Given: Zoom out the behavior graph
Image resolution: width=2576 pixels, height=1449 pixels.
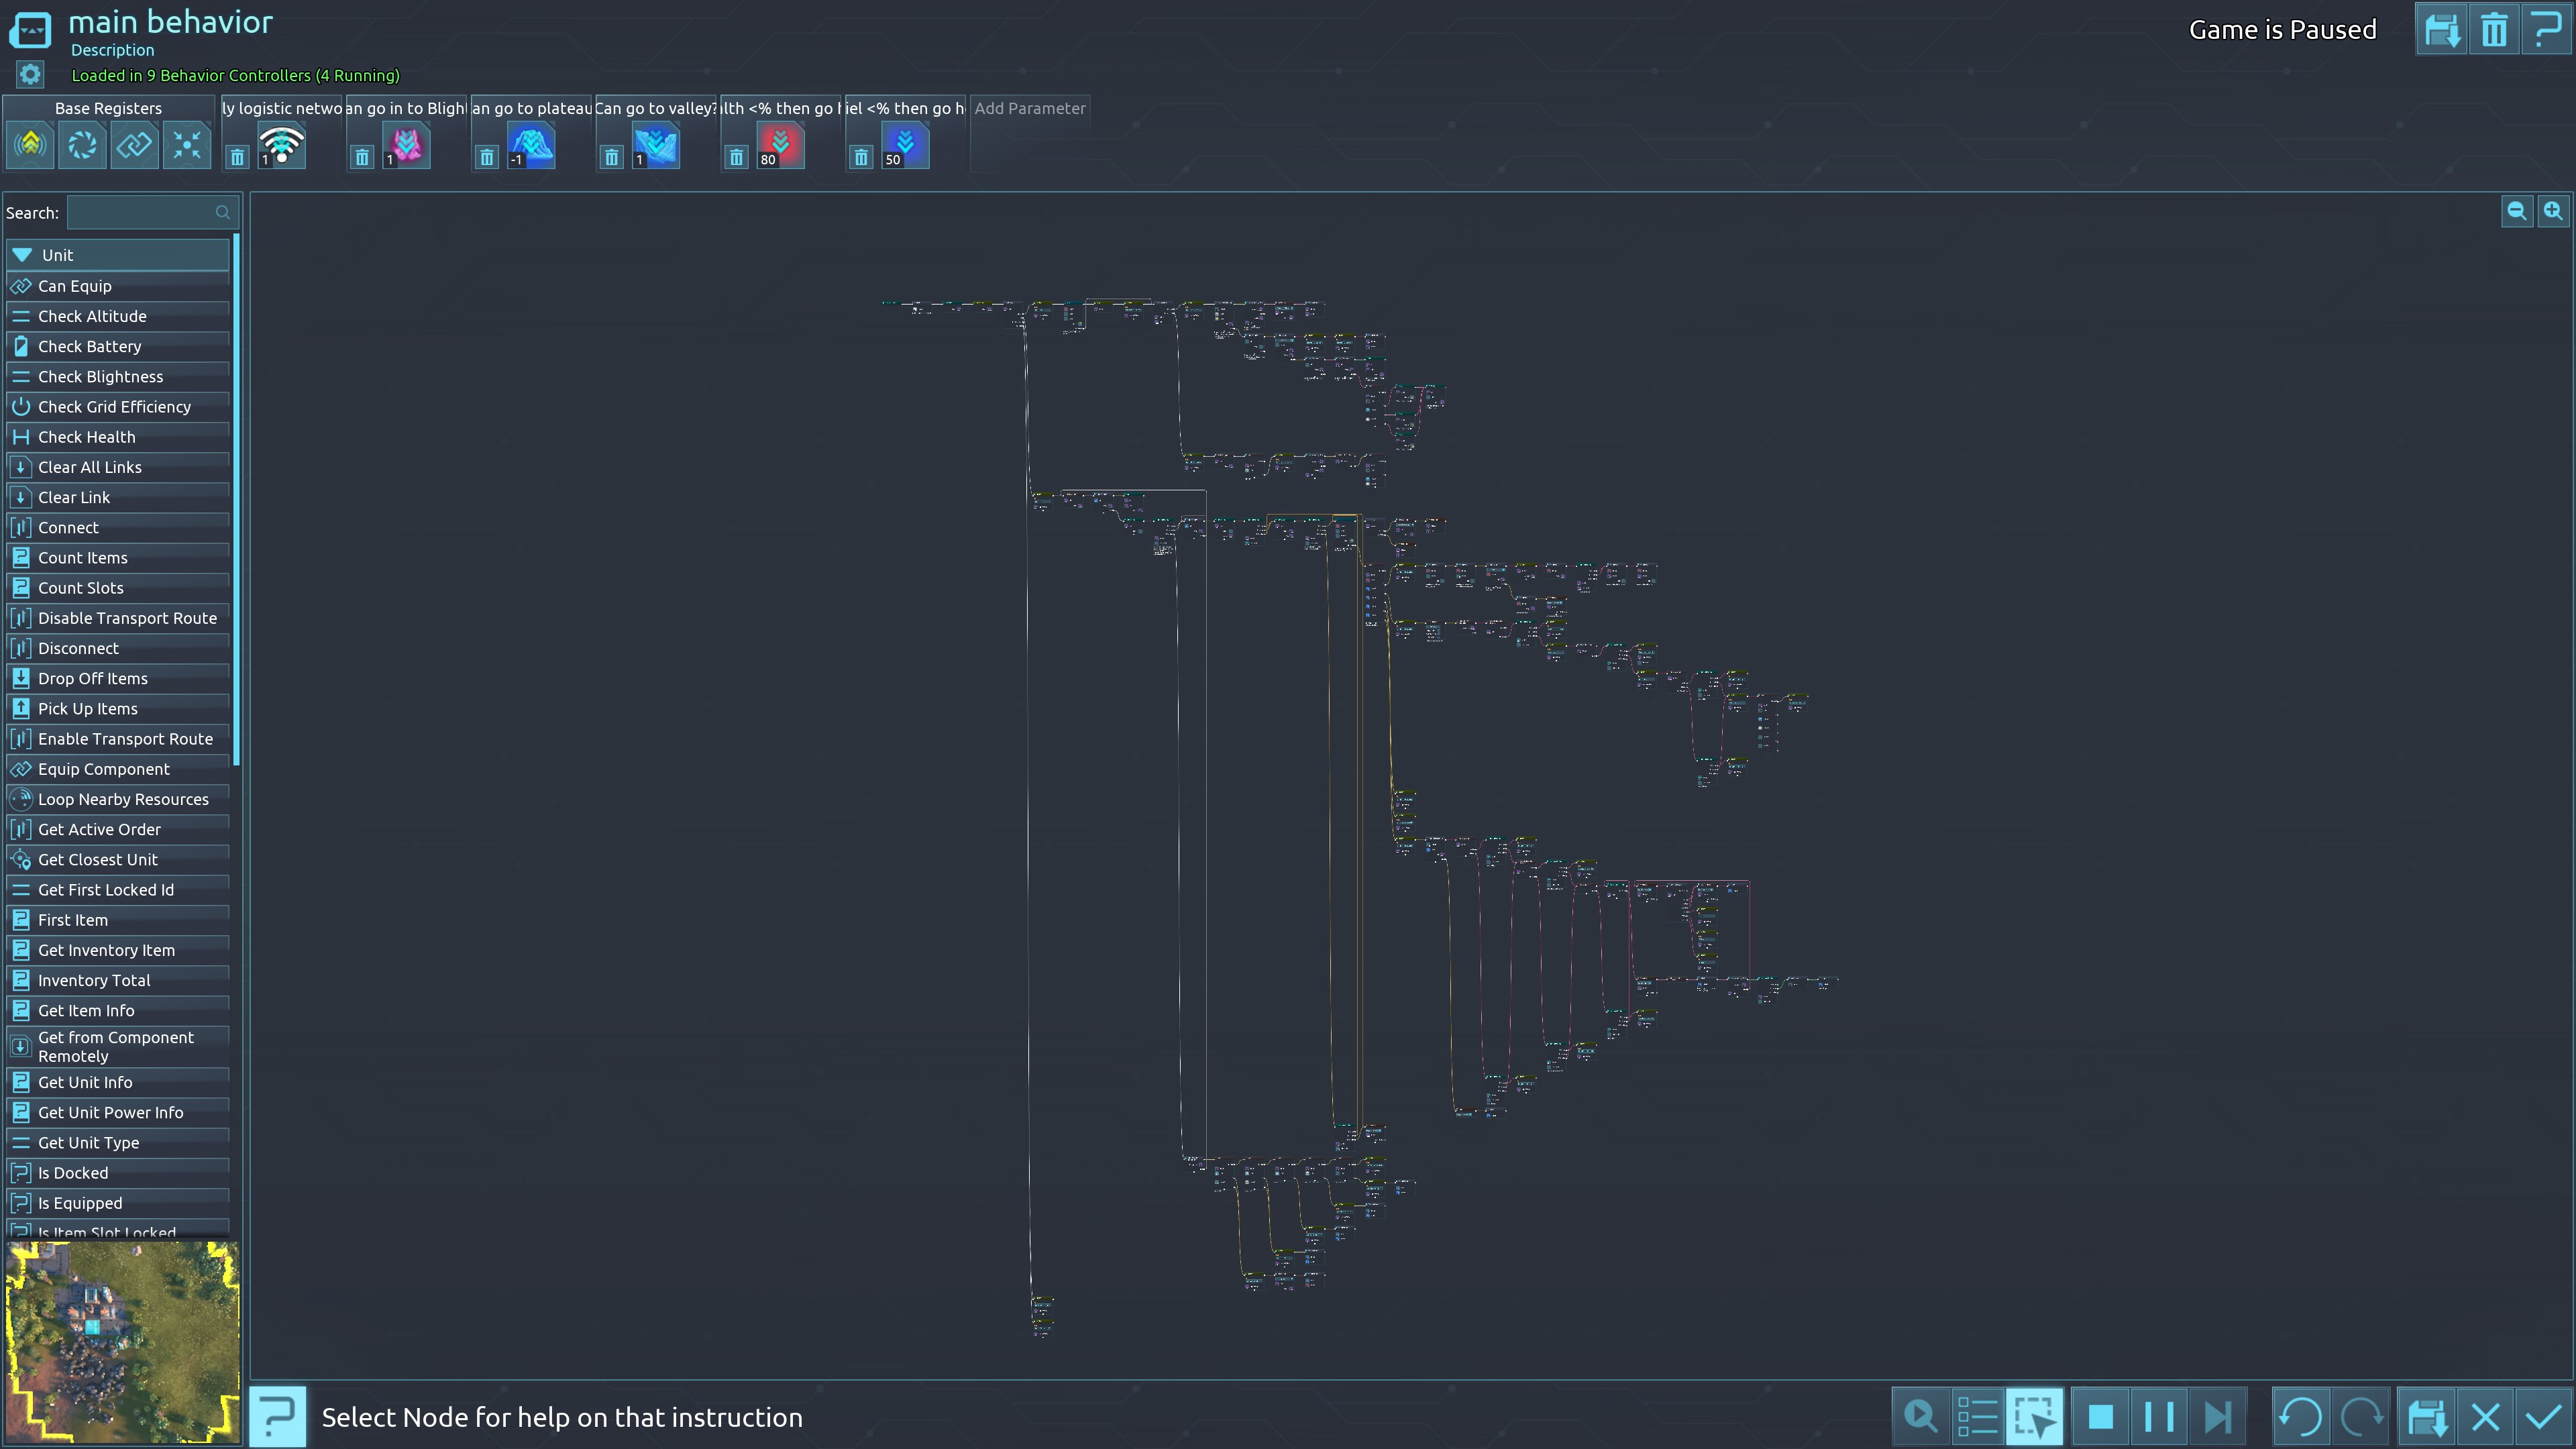Looking at the screenshot, I should click(x=2516, y=211).
